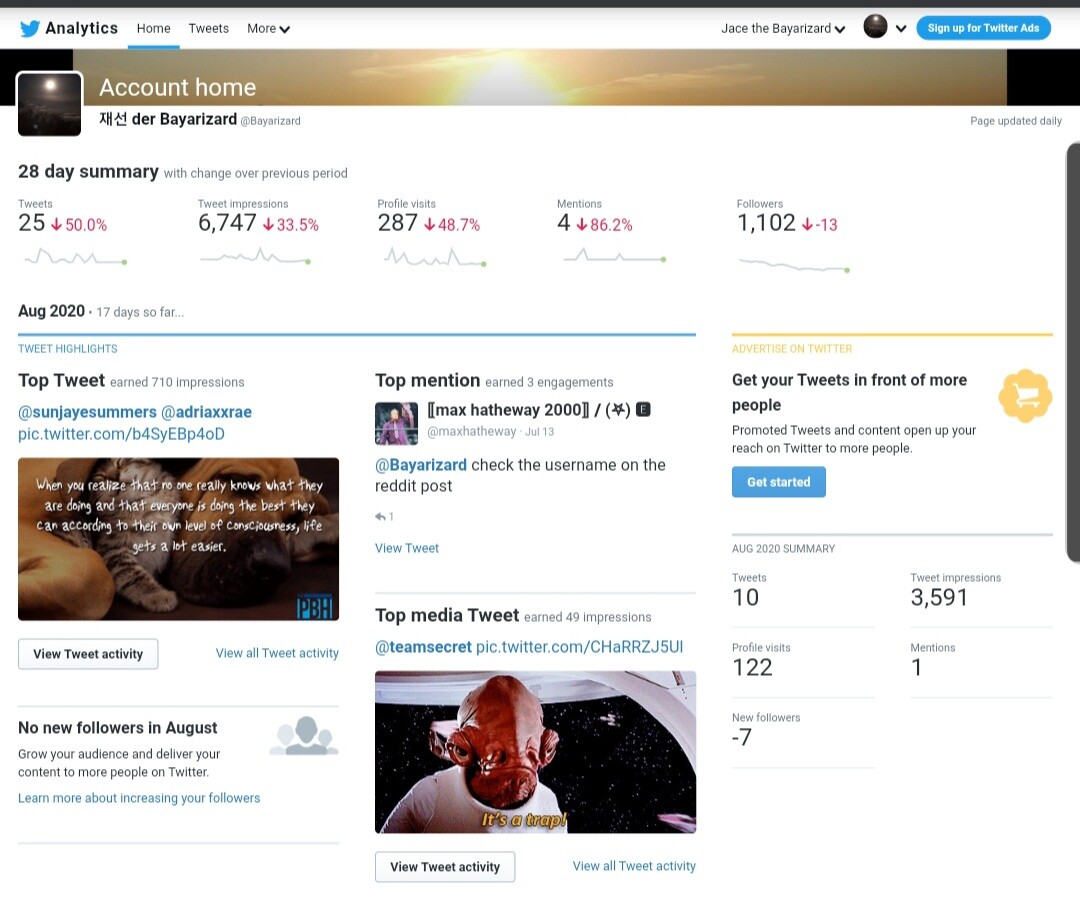Open the cat and dog quote image
The height and width of the screenshot is (905, 1080).
tap(178, 539)
